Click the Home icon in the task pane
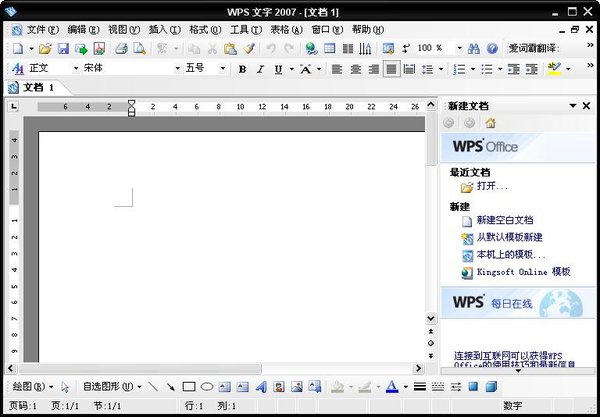The width and height of the screenshot is (600, 417). pyautogui.click(x=491, y=123)
